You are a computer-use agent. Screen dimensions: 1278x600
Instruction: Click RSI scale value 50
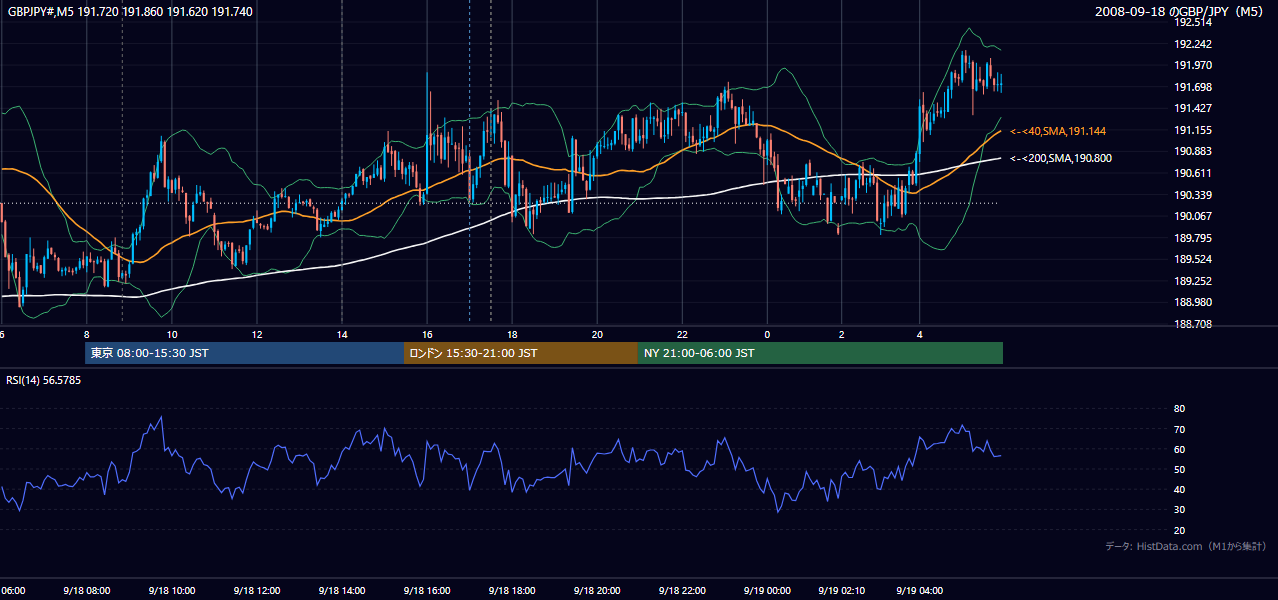click(1179, 469)
